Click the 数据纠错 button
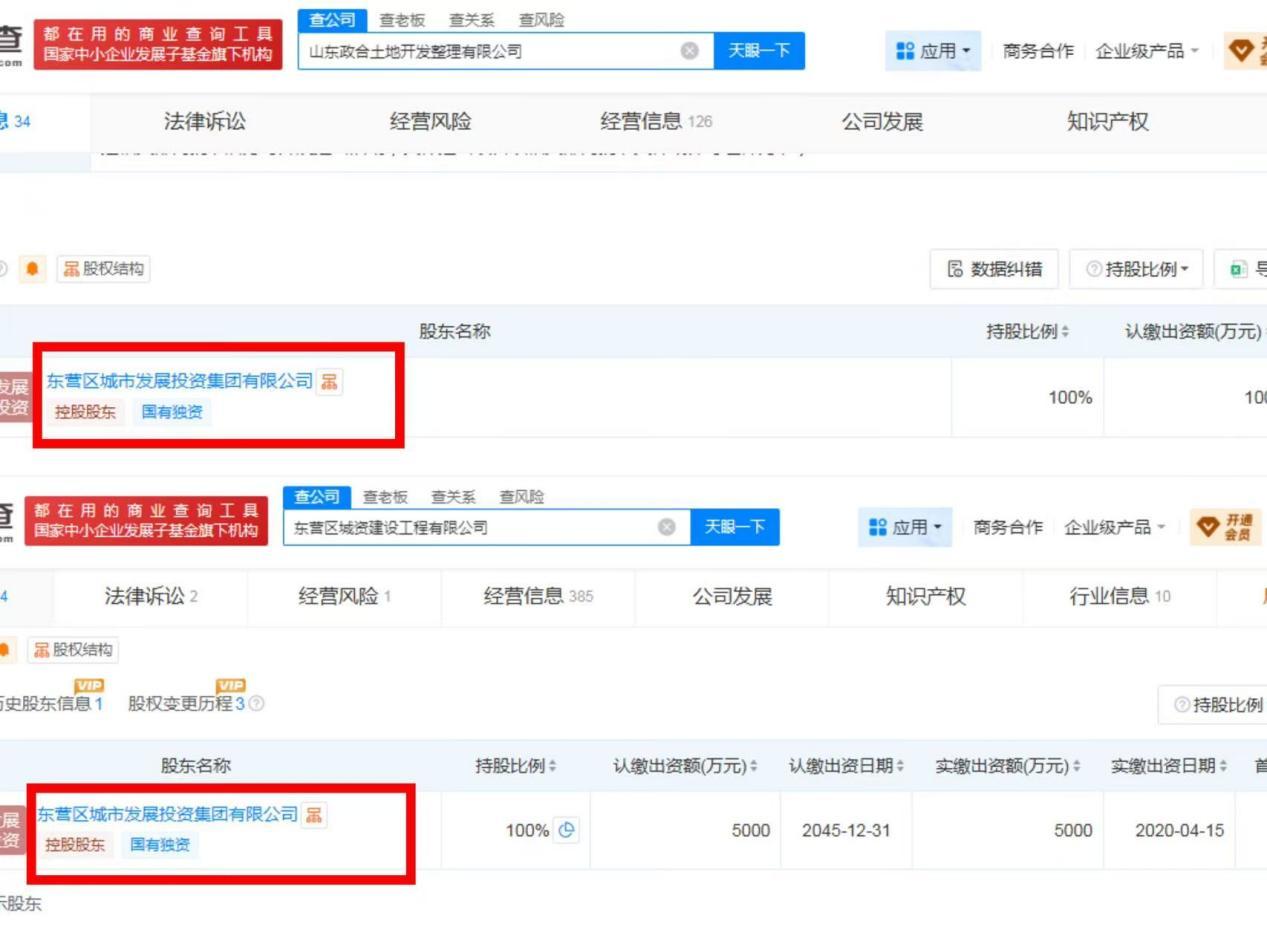1267x950 pixels. (x=994, y=269)
